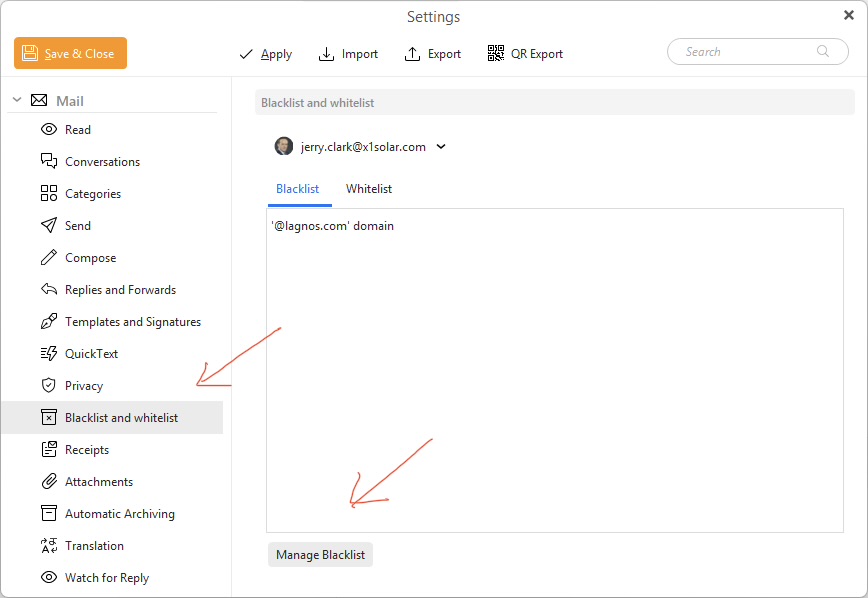The width and height of the screenshot is (868, 598).
Task: Select the Privacy shield icon
Action: pyautogui.click(x=48, y=386)
